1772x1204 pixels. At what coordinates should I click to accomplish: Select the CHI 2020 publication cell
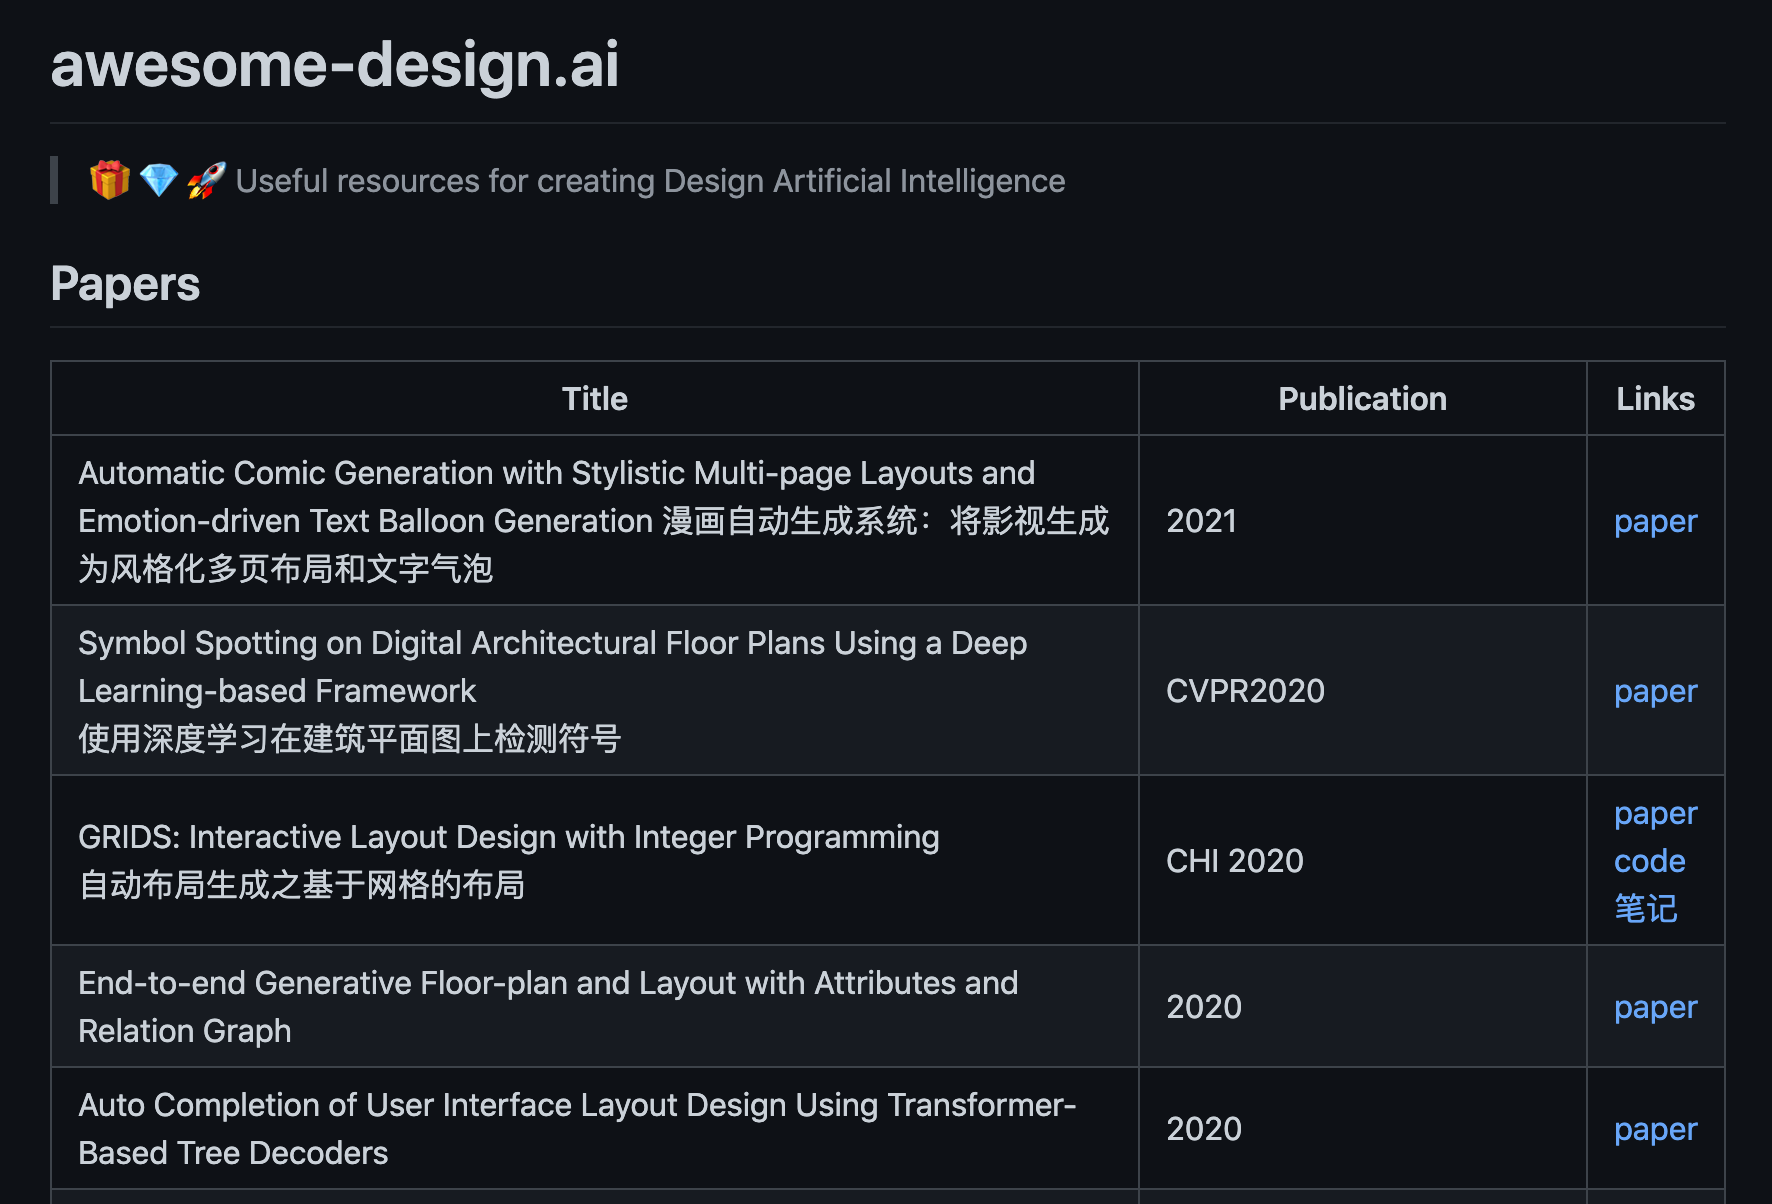coord(1234,861)
